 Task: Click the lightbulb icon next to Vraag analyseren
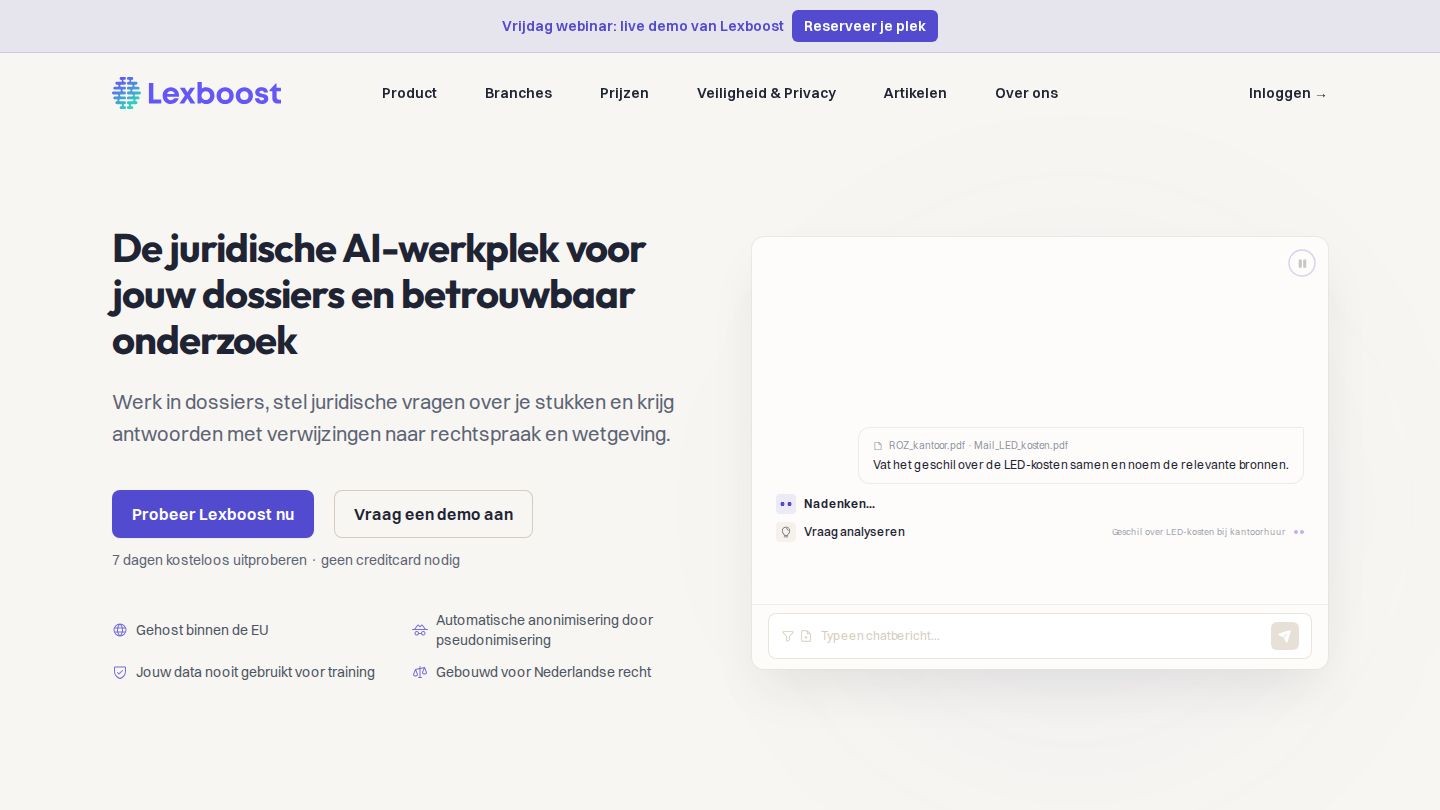pos(786,532)
